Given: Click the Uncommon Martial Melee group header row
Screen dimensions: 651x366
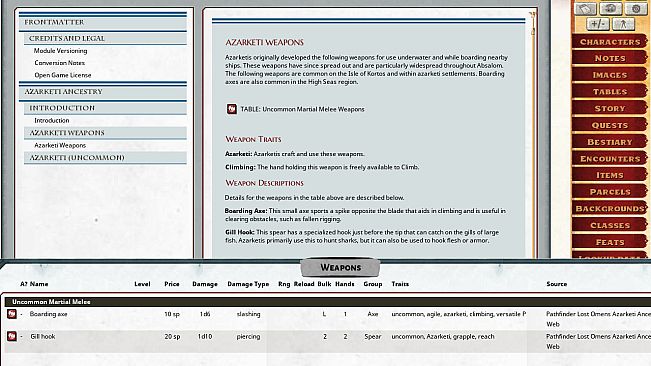Looking at the screenshot, I should (328, 302).
